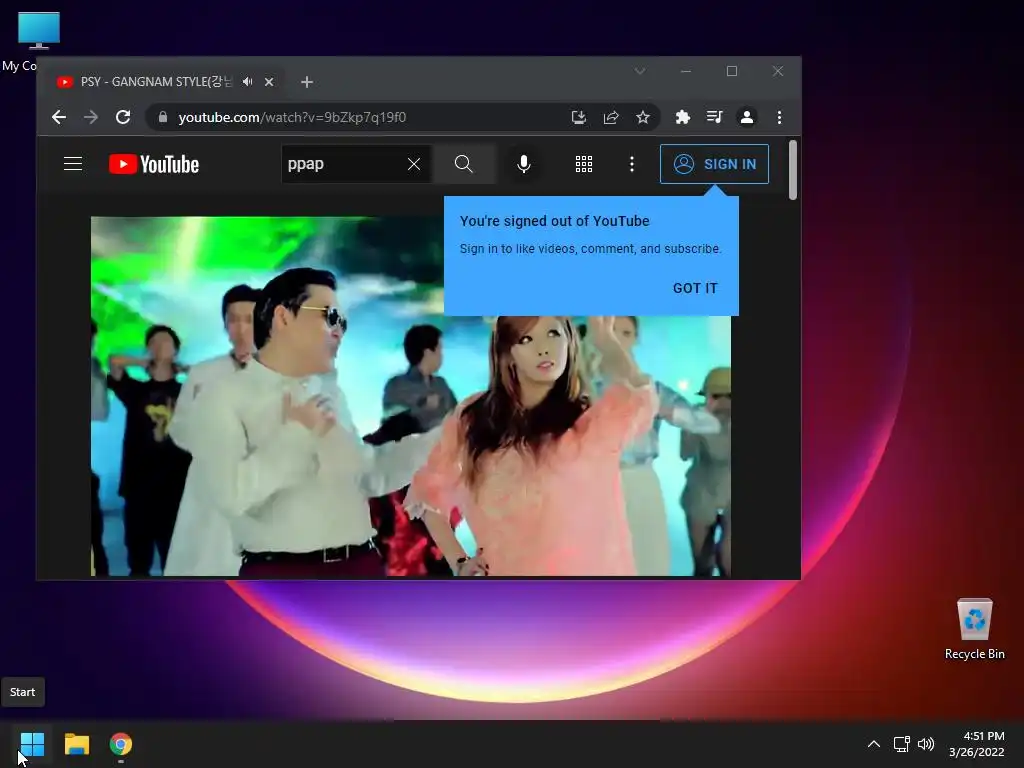This screenshot has width=1024, height=768.
Task: Open the YouTube hamburger guide menu
Action: 73,164
